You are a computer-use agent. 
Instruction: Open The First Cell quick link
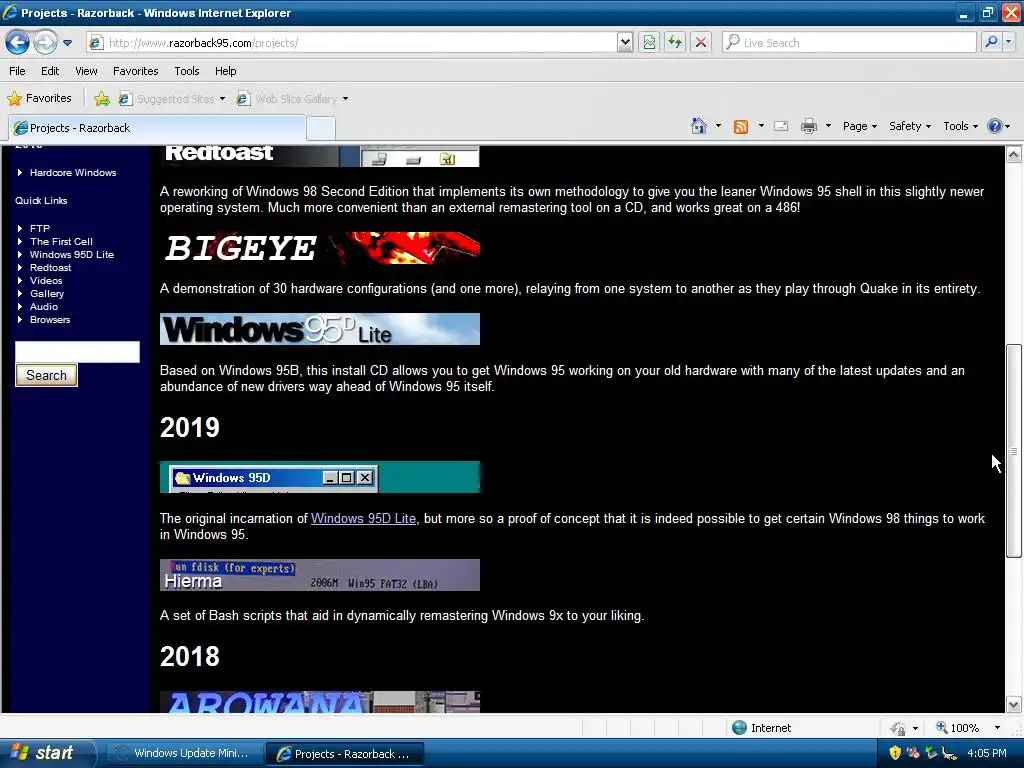pyautogui.click(x=61, y=242)
